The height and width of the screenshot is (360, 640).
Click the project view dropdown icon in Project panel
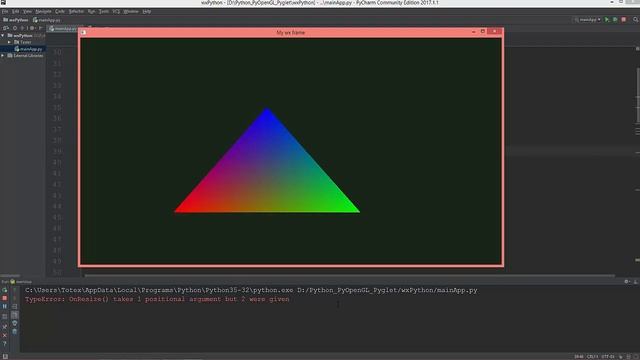(6, 28)
